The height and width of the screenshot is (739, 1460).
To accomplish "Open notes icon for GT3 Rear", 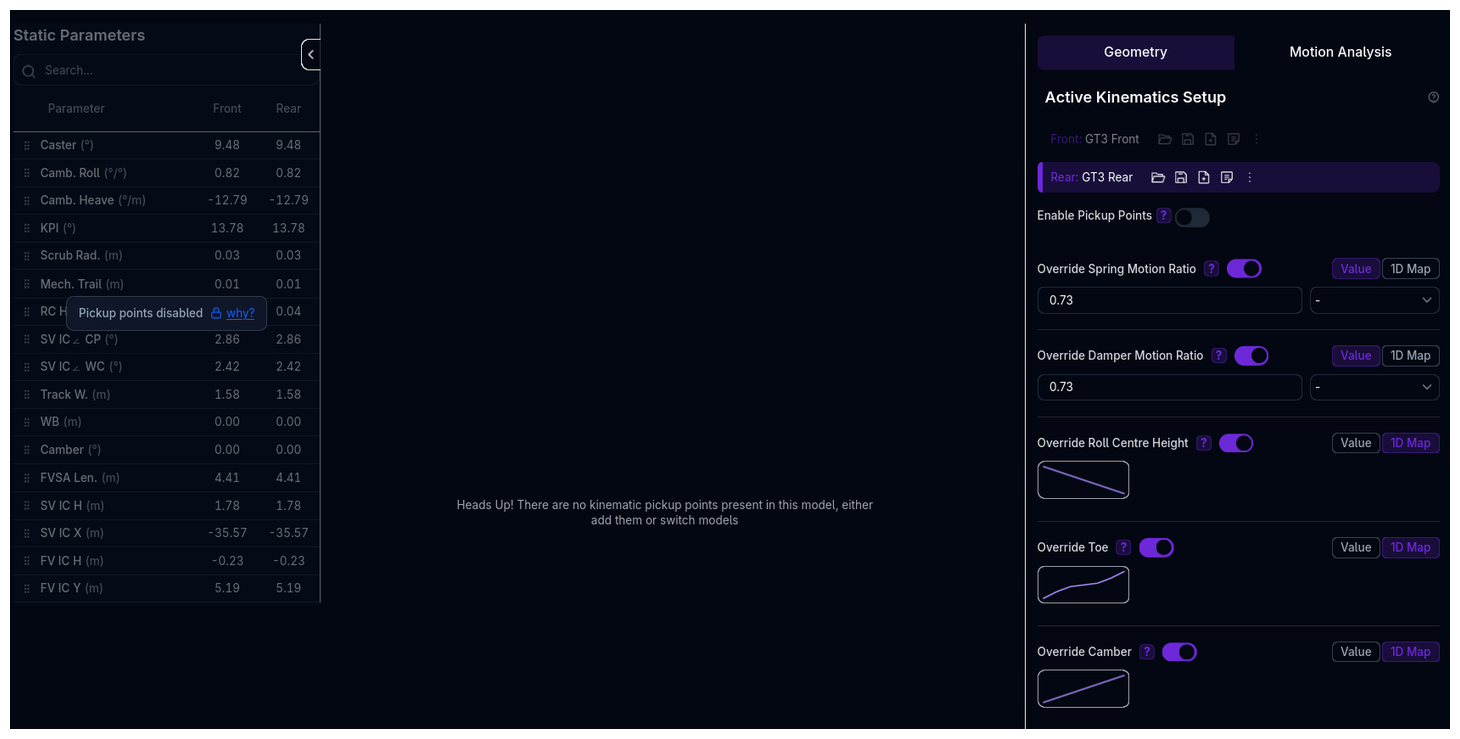I will [x=1227, y=178].
